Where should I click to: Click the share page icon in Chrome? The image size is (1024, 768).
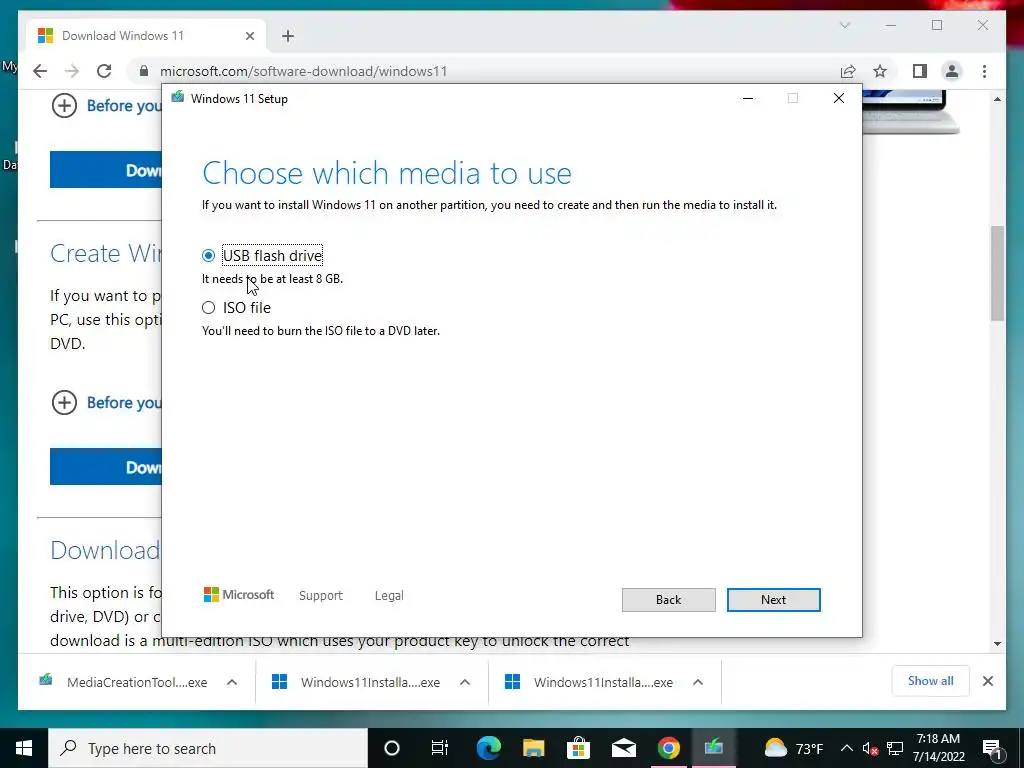coord(848,71)
